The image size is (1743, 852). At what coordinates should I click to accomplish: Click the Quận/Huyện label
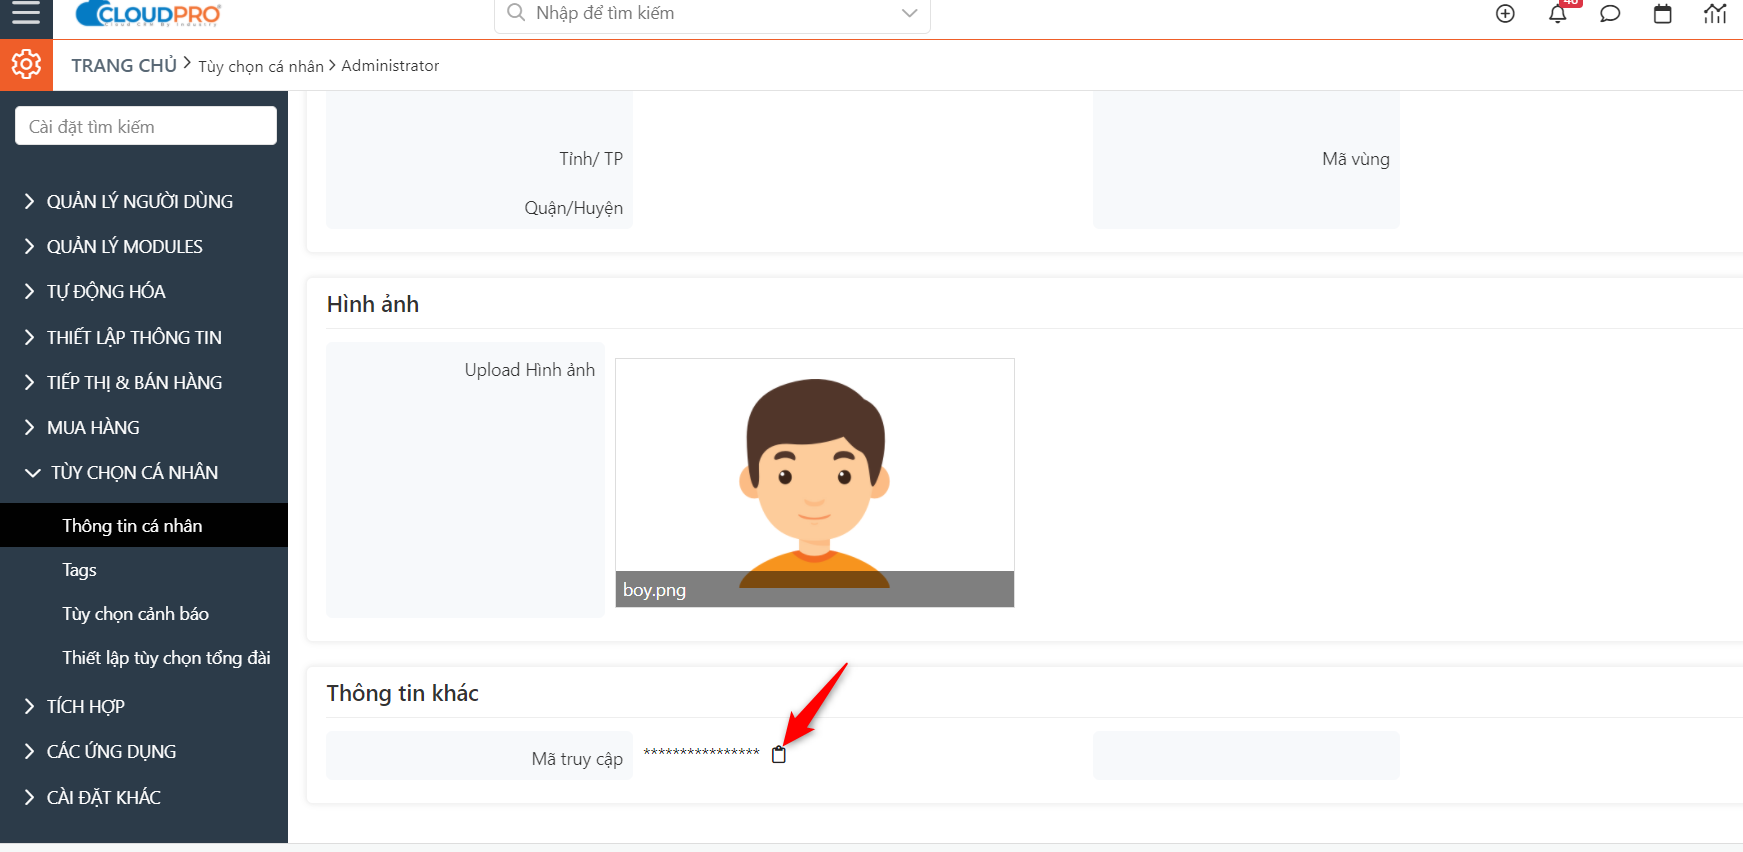pos(574,208)
